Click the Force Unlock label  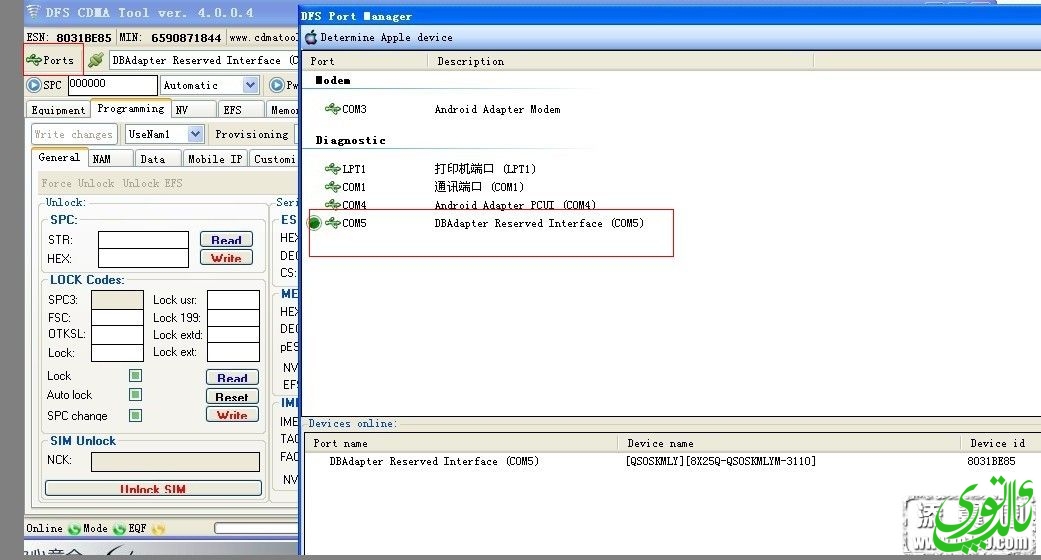[78, 183]
